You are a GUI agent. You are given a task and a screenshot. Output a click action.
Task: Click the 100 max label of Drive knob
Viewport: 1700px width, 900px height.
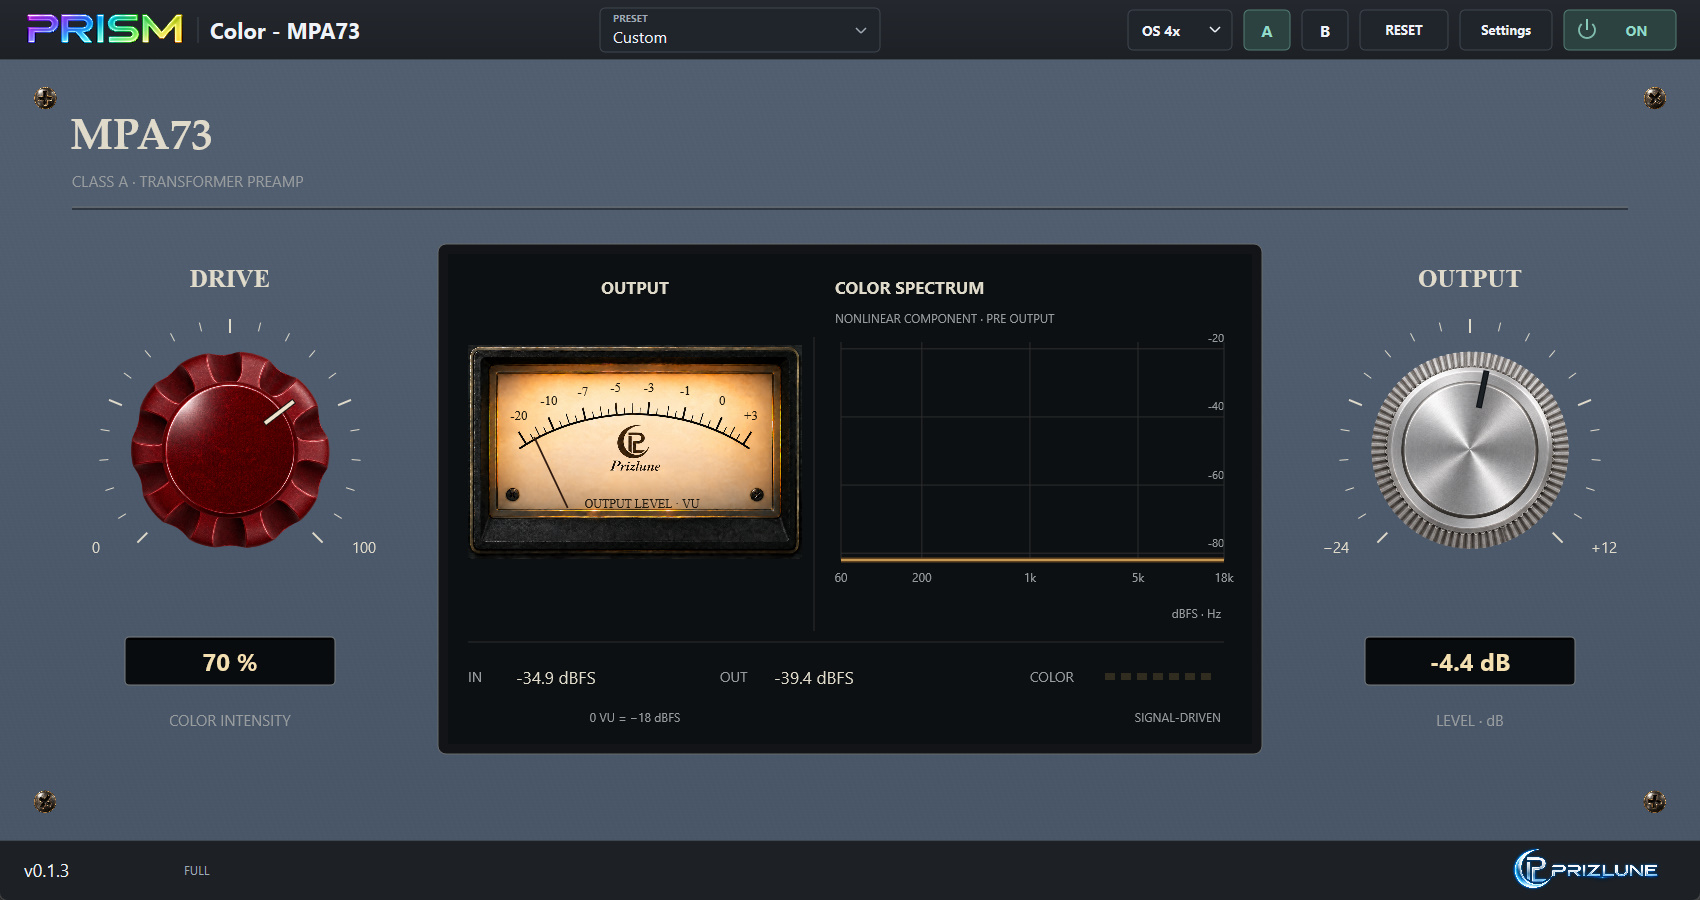[x=364, y=548]
